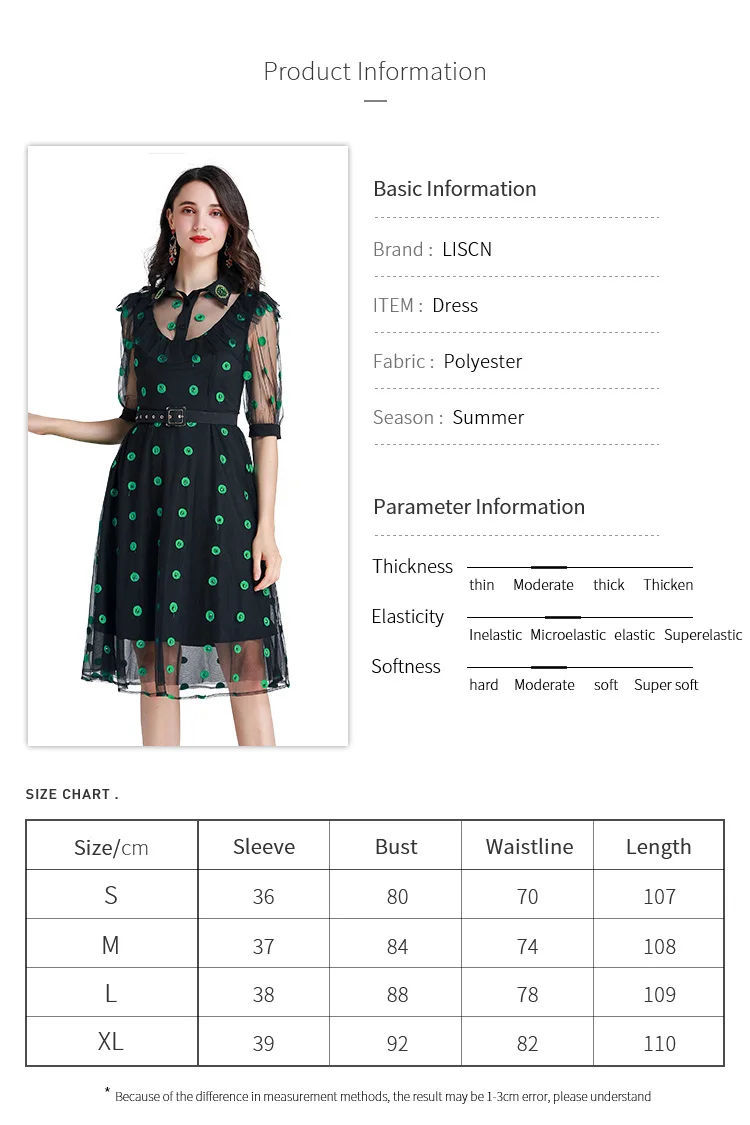Click the Product Information heading
This screenshot has height=1125, width=750.
click(375, 72)
